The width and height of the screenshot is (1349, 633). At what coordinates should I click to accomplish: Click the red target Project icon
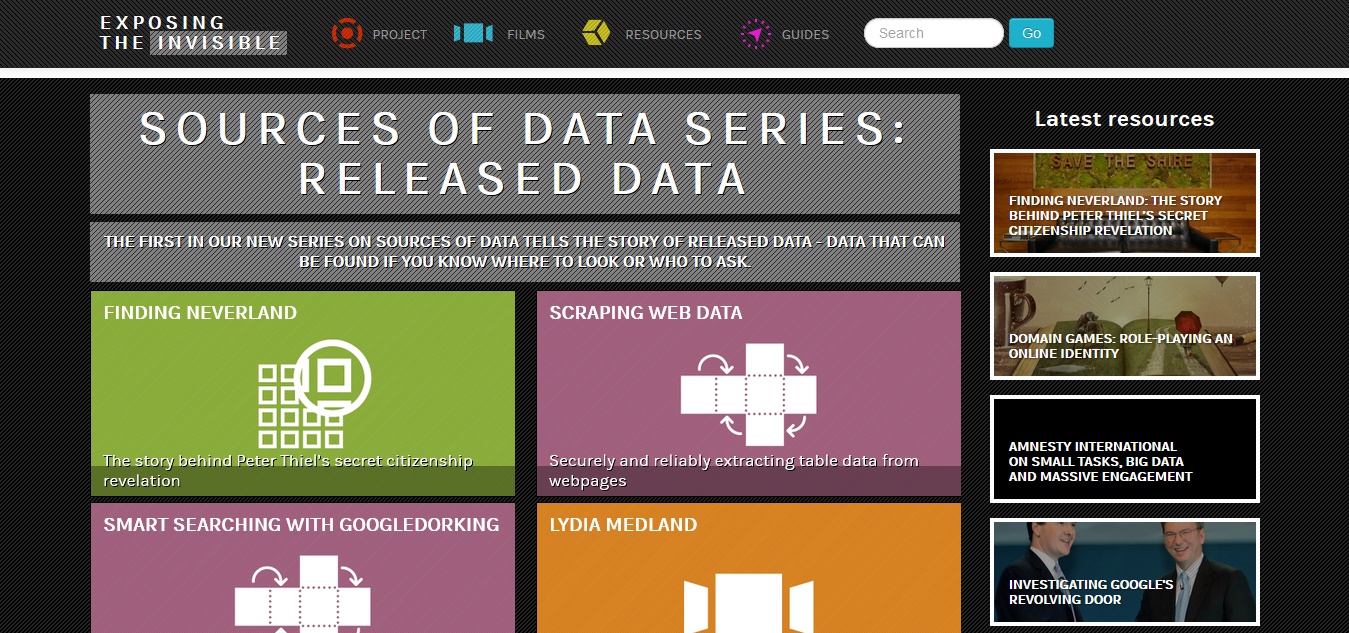click(x=347, y=33)
